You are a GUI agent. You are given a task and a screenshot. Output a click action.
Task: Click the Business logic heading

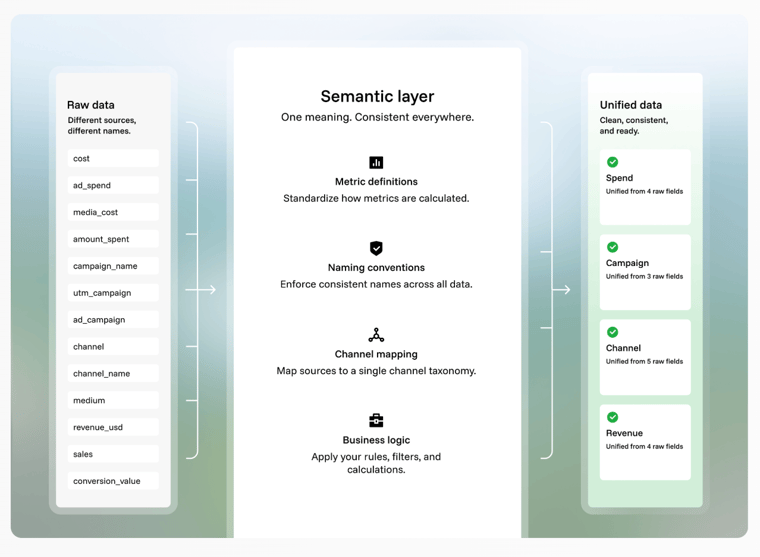(376, 440)
